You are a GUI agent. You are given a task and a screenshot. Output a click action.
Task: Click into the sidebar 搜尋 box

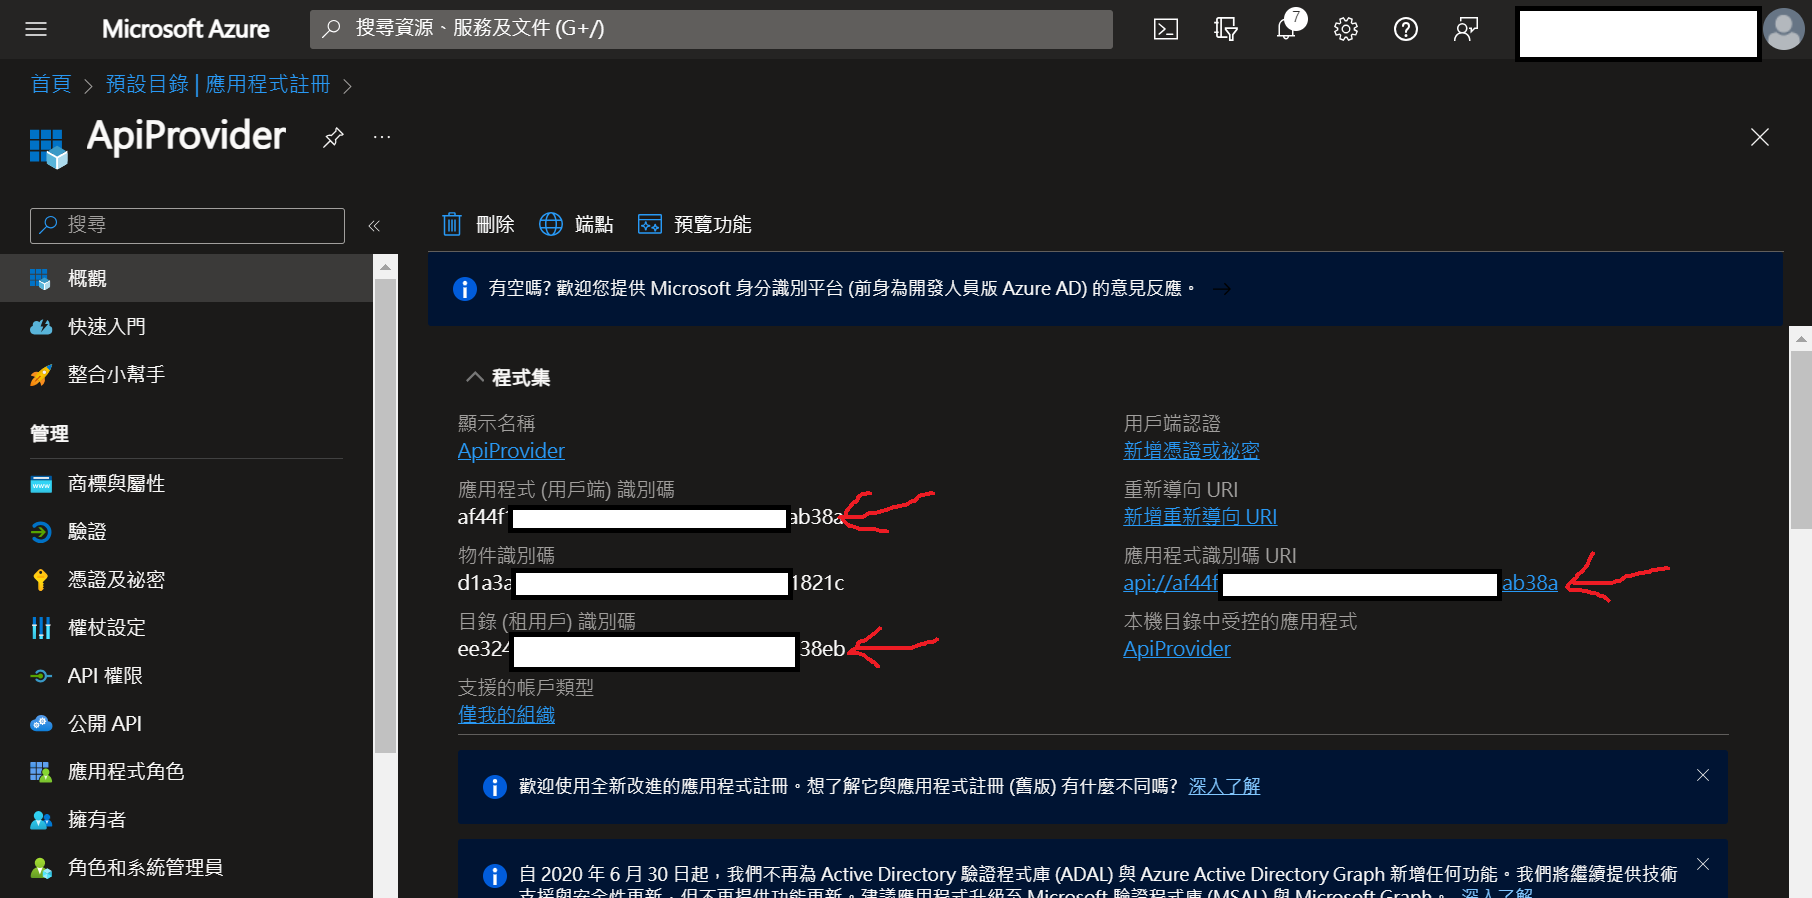pyautogui.click(x=187, y=226)
